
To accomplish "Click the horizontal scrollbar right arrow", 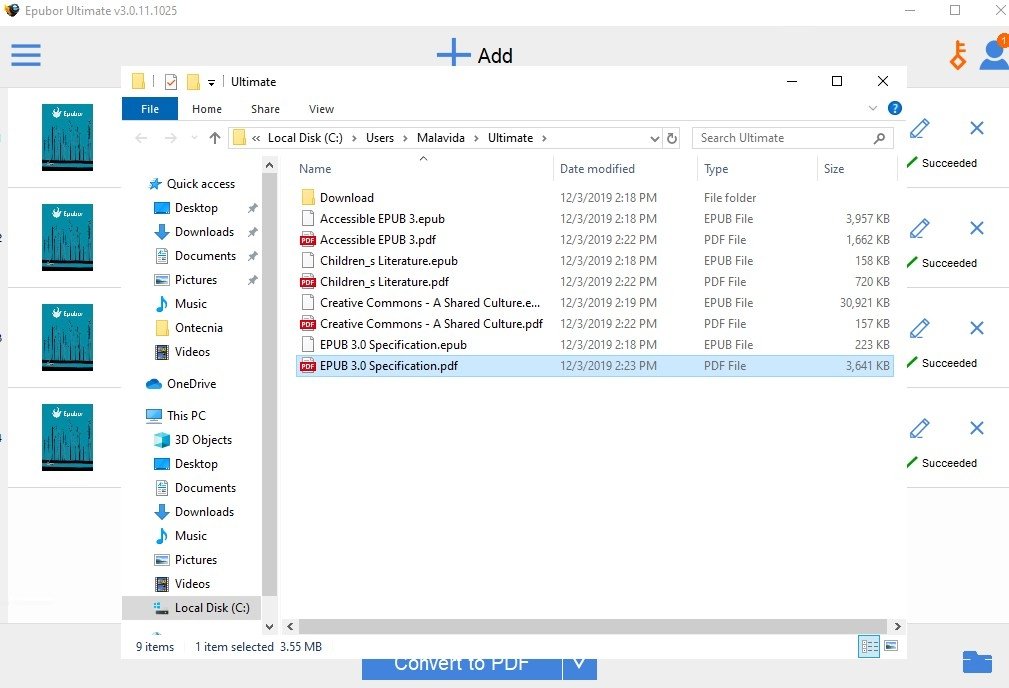I will [897, 626].
